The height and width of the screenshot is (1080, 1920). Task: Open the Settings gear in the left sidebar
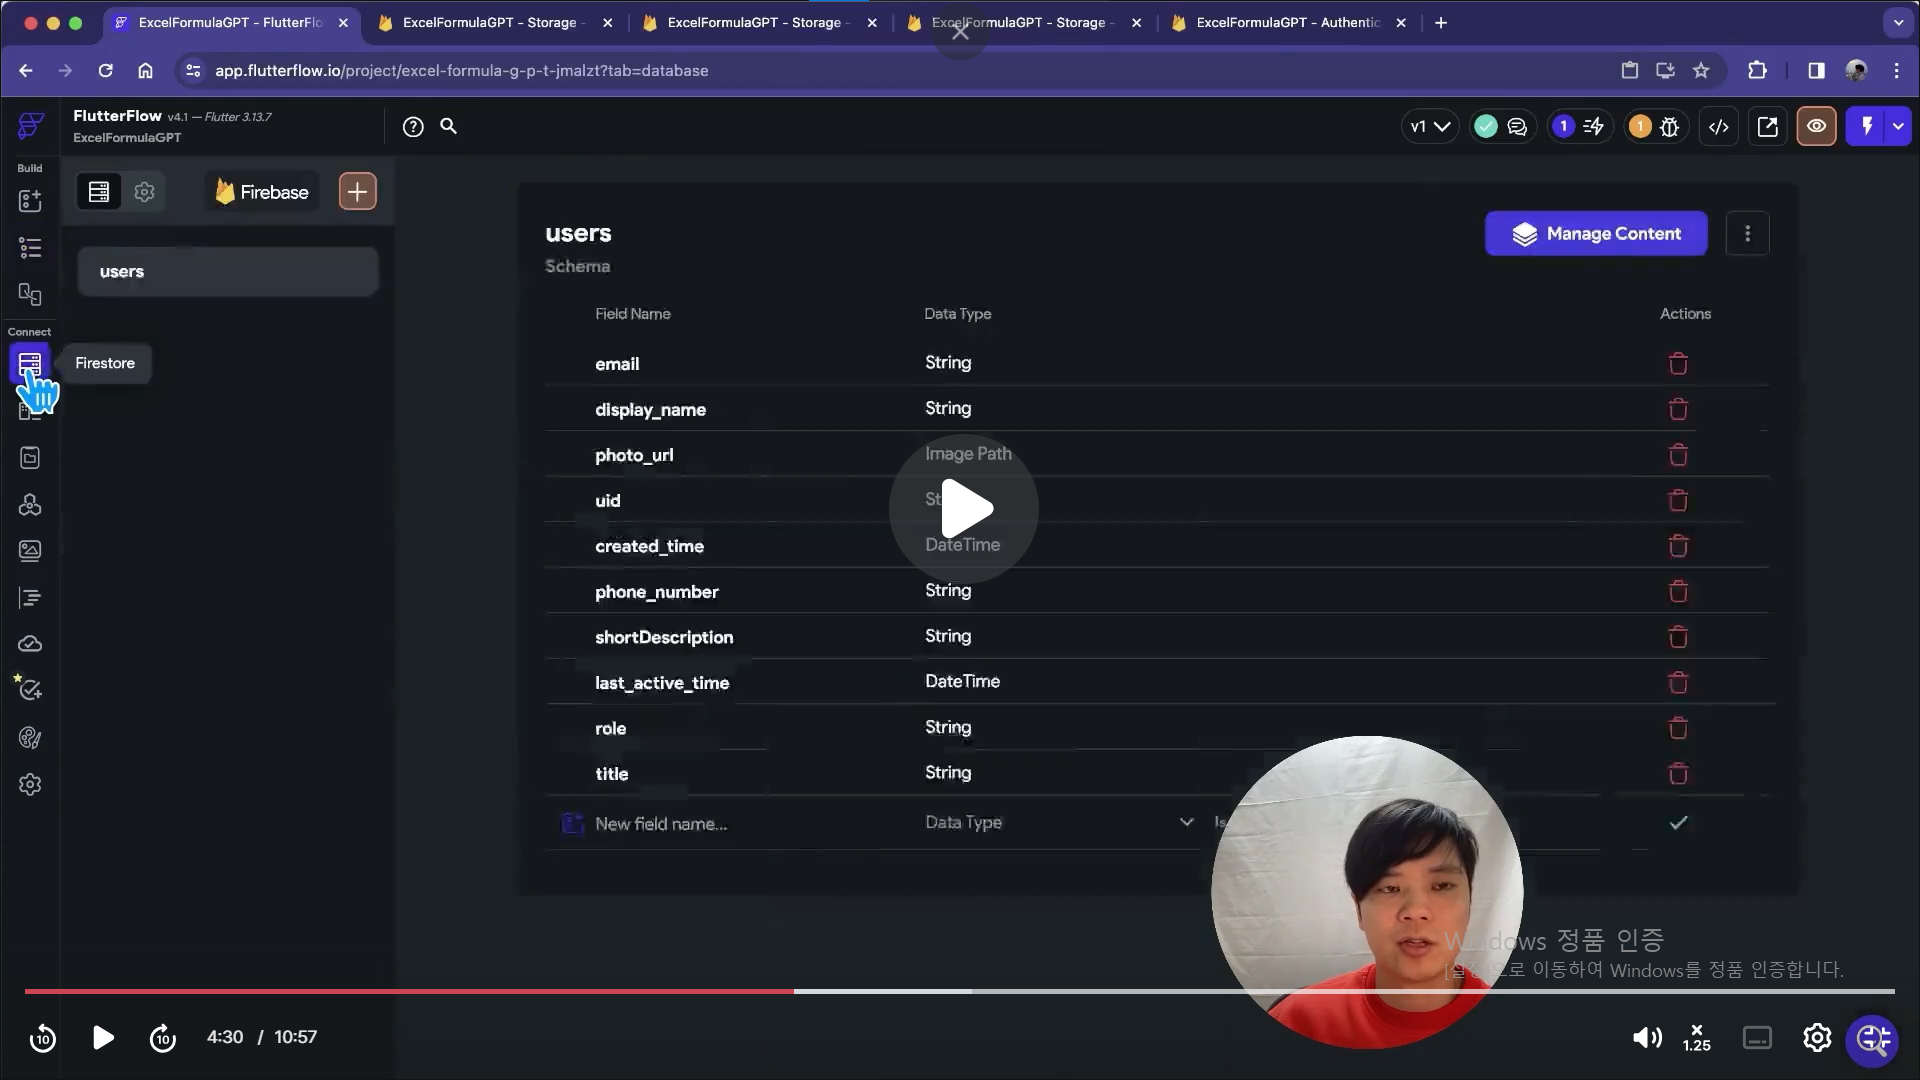[x=30, y=785]
